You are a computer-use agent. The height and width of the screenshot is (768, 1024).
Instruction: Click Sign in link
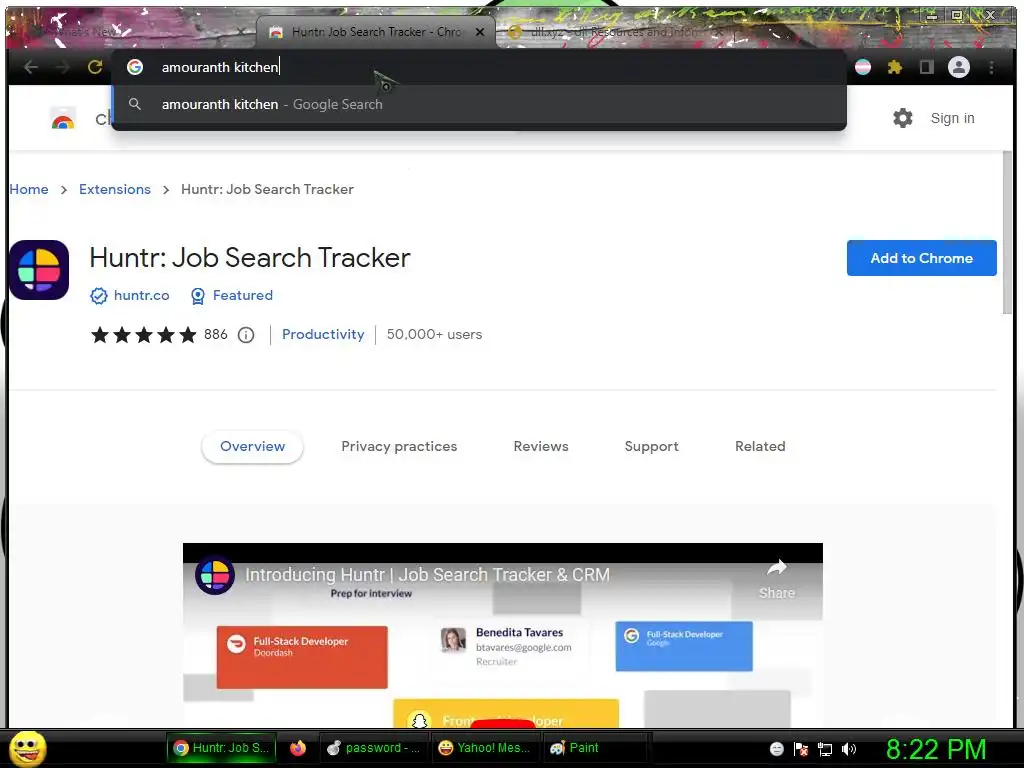coord(952,118)
